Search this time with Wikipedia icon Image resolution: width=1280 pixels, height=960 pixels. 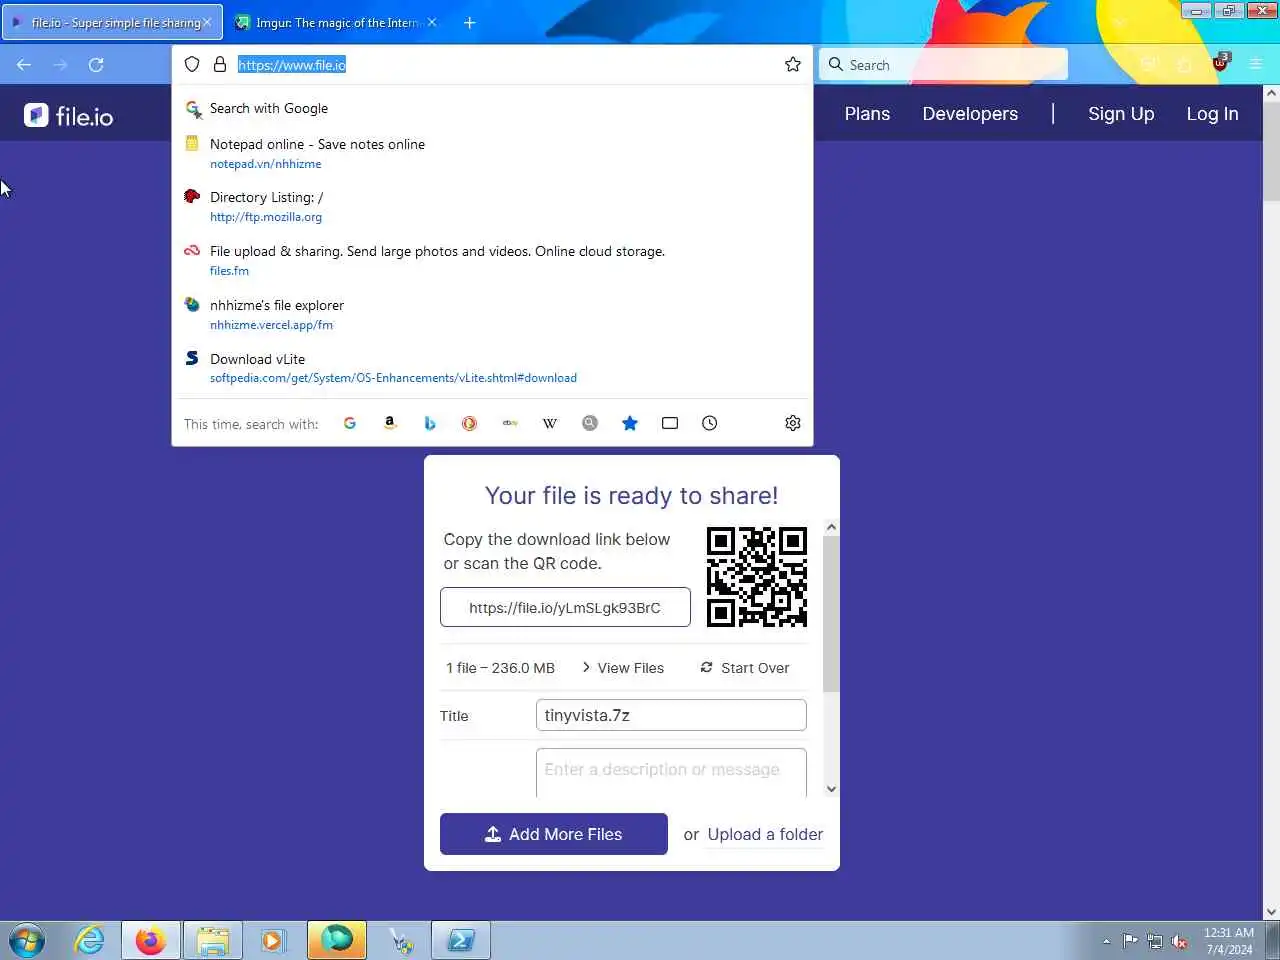(550, 423)
